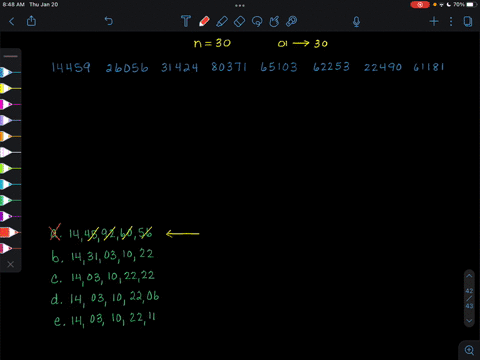Image resolution: width=480 pixels, height=360 pixels.
Task: Tap the yellow 'n = 30' note
Action: [x=212, y=43]
